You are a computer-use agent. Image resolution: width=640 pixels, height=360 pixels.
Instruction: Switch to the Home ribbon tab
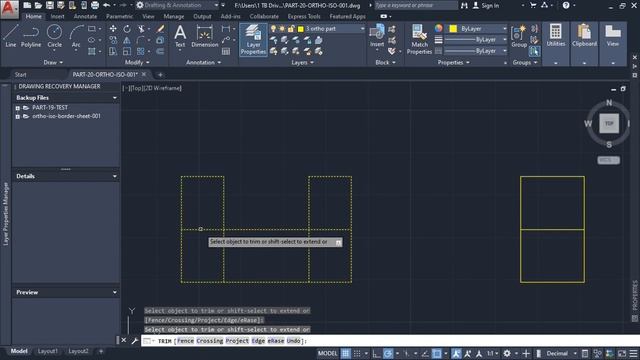(33, 16)
